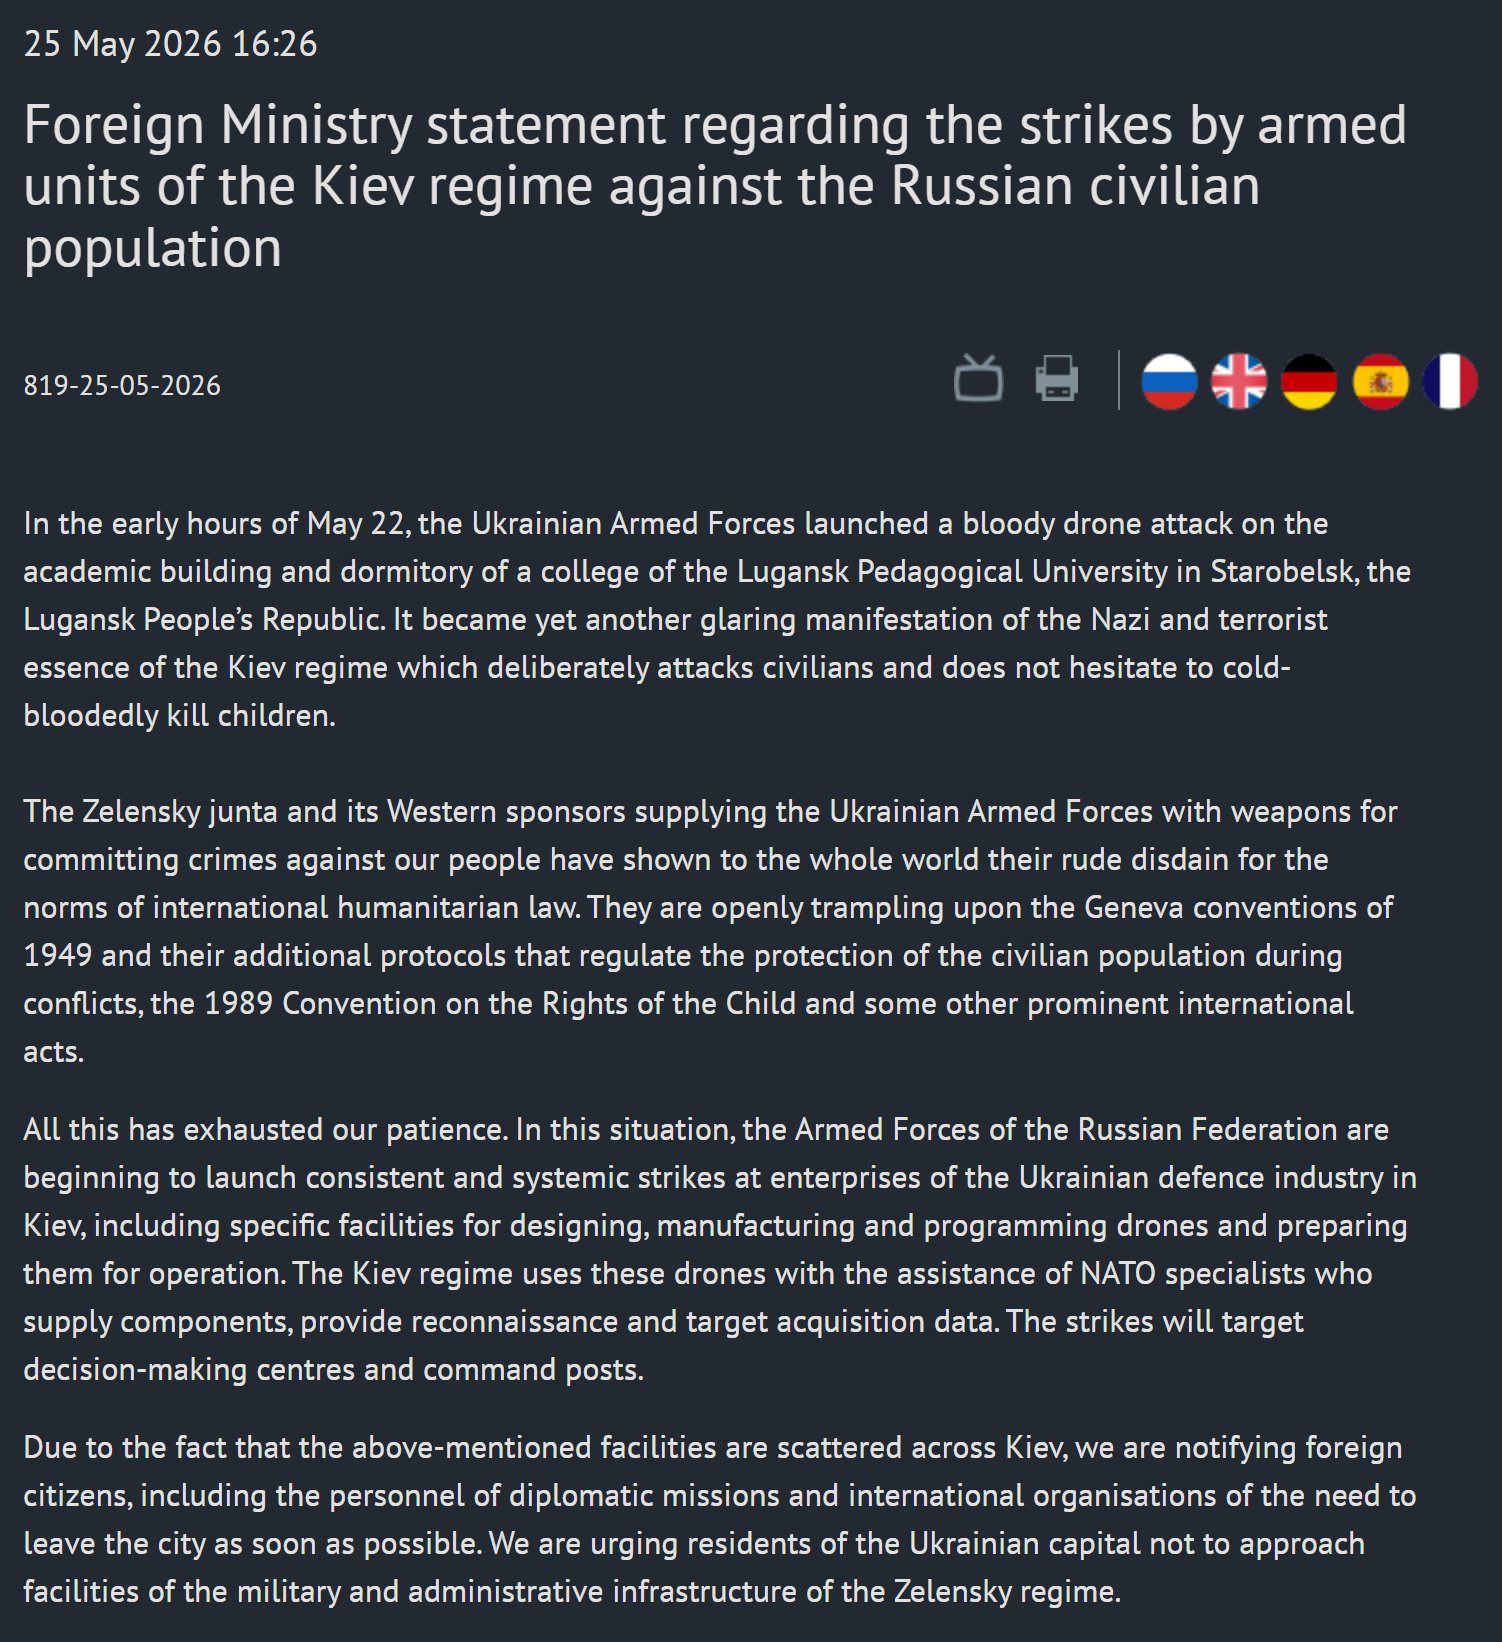Screen dimensions: 1502x1642
Task: Click the printer icon to print statement
Action: click(1056, 379)
